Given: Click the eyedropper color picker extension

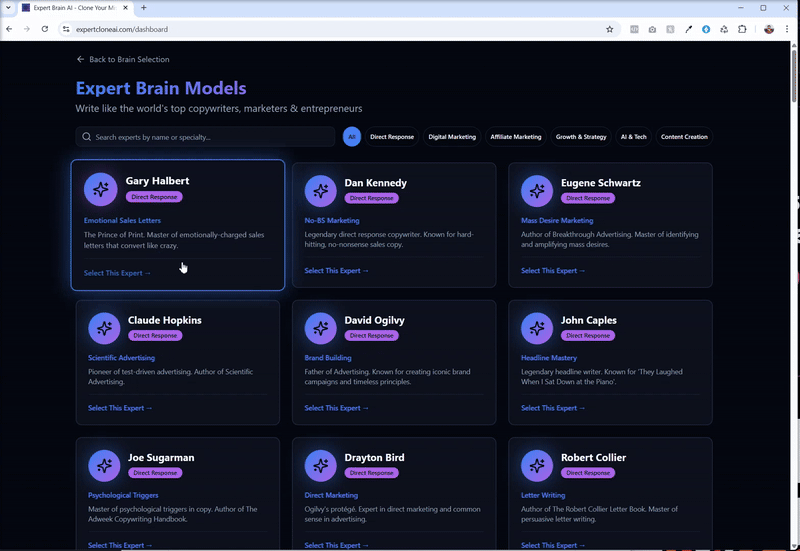Looking at the screenshot, I should click(688, 29).
